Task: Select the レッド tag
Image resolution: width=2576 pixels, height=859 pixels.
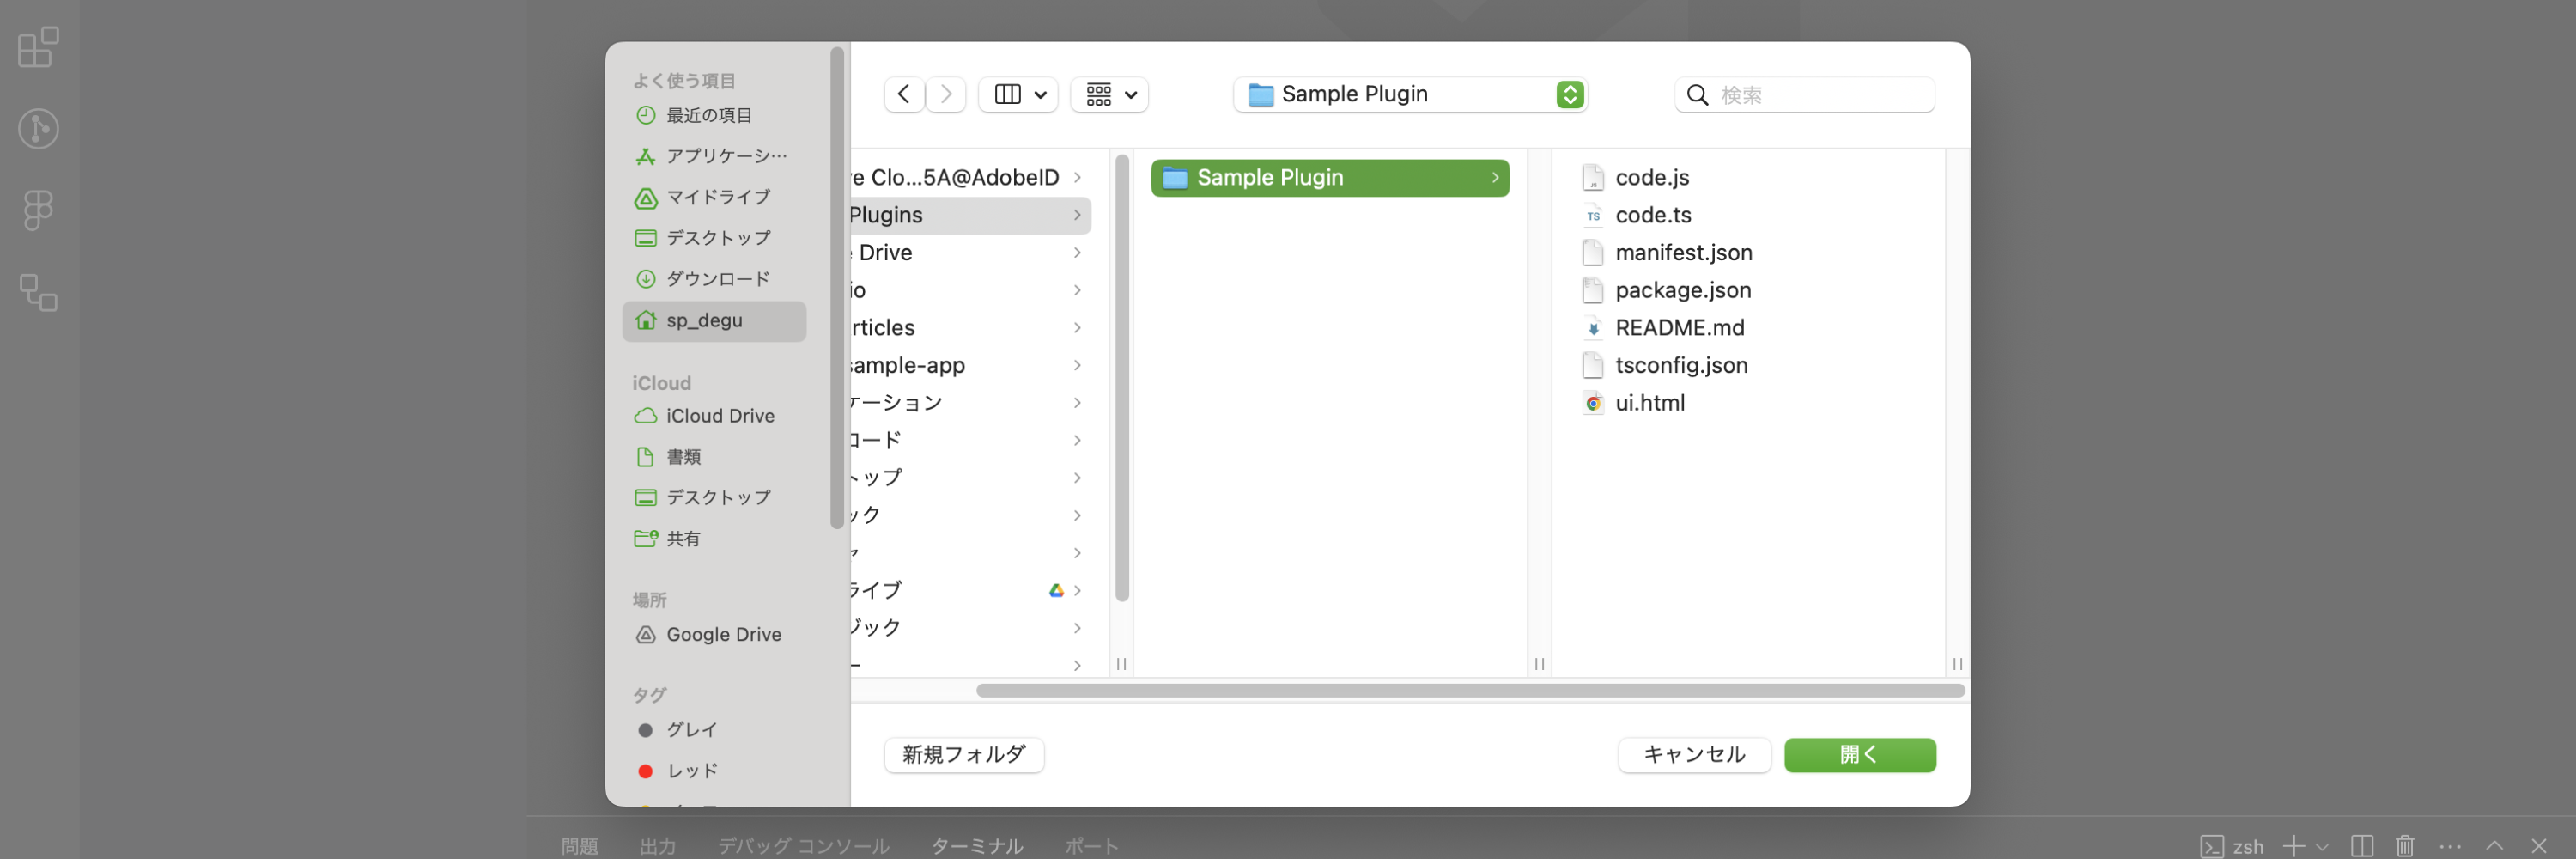Action: 691,770
